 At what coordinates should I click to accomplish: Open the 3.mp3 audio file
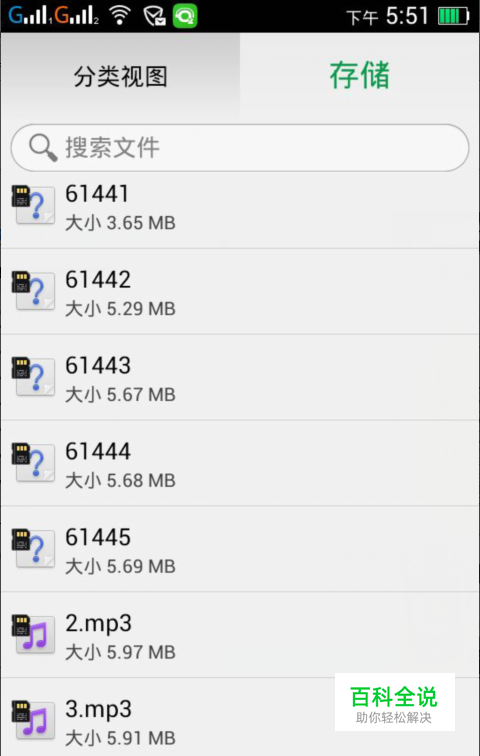point(240,717)
